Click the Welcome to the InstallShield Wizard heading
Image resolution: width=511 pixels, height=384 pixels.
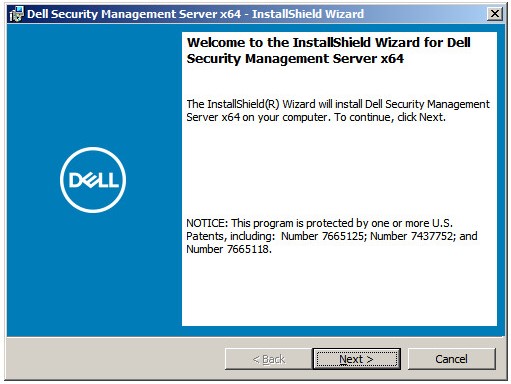[328, 43]
